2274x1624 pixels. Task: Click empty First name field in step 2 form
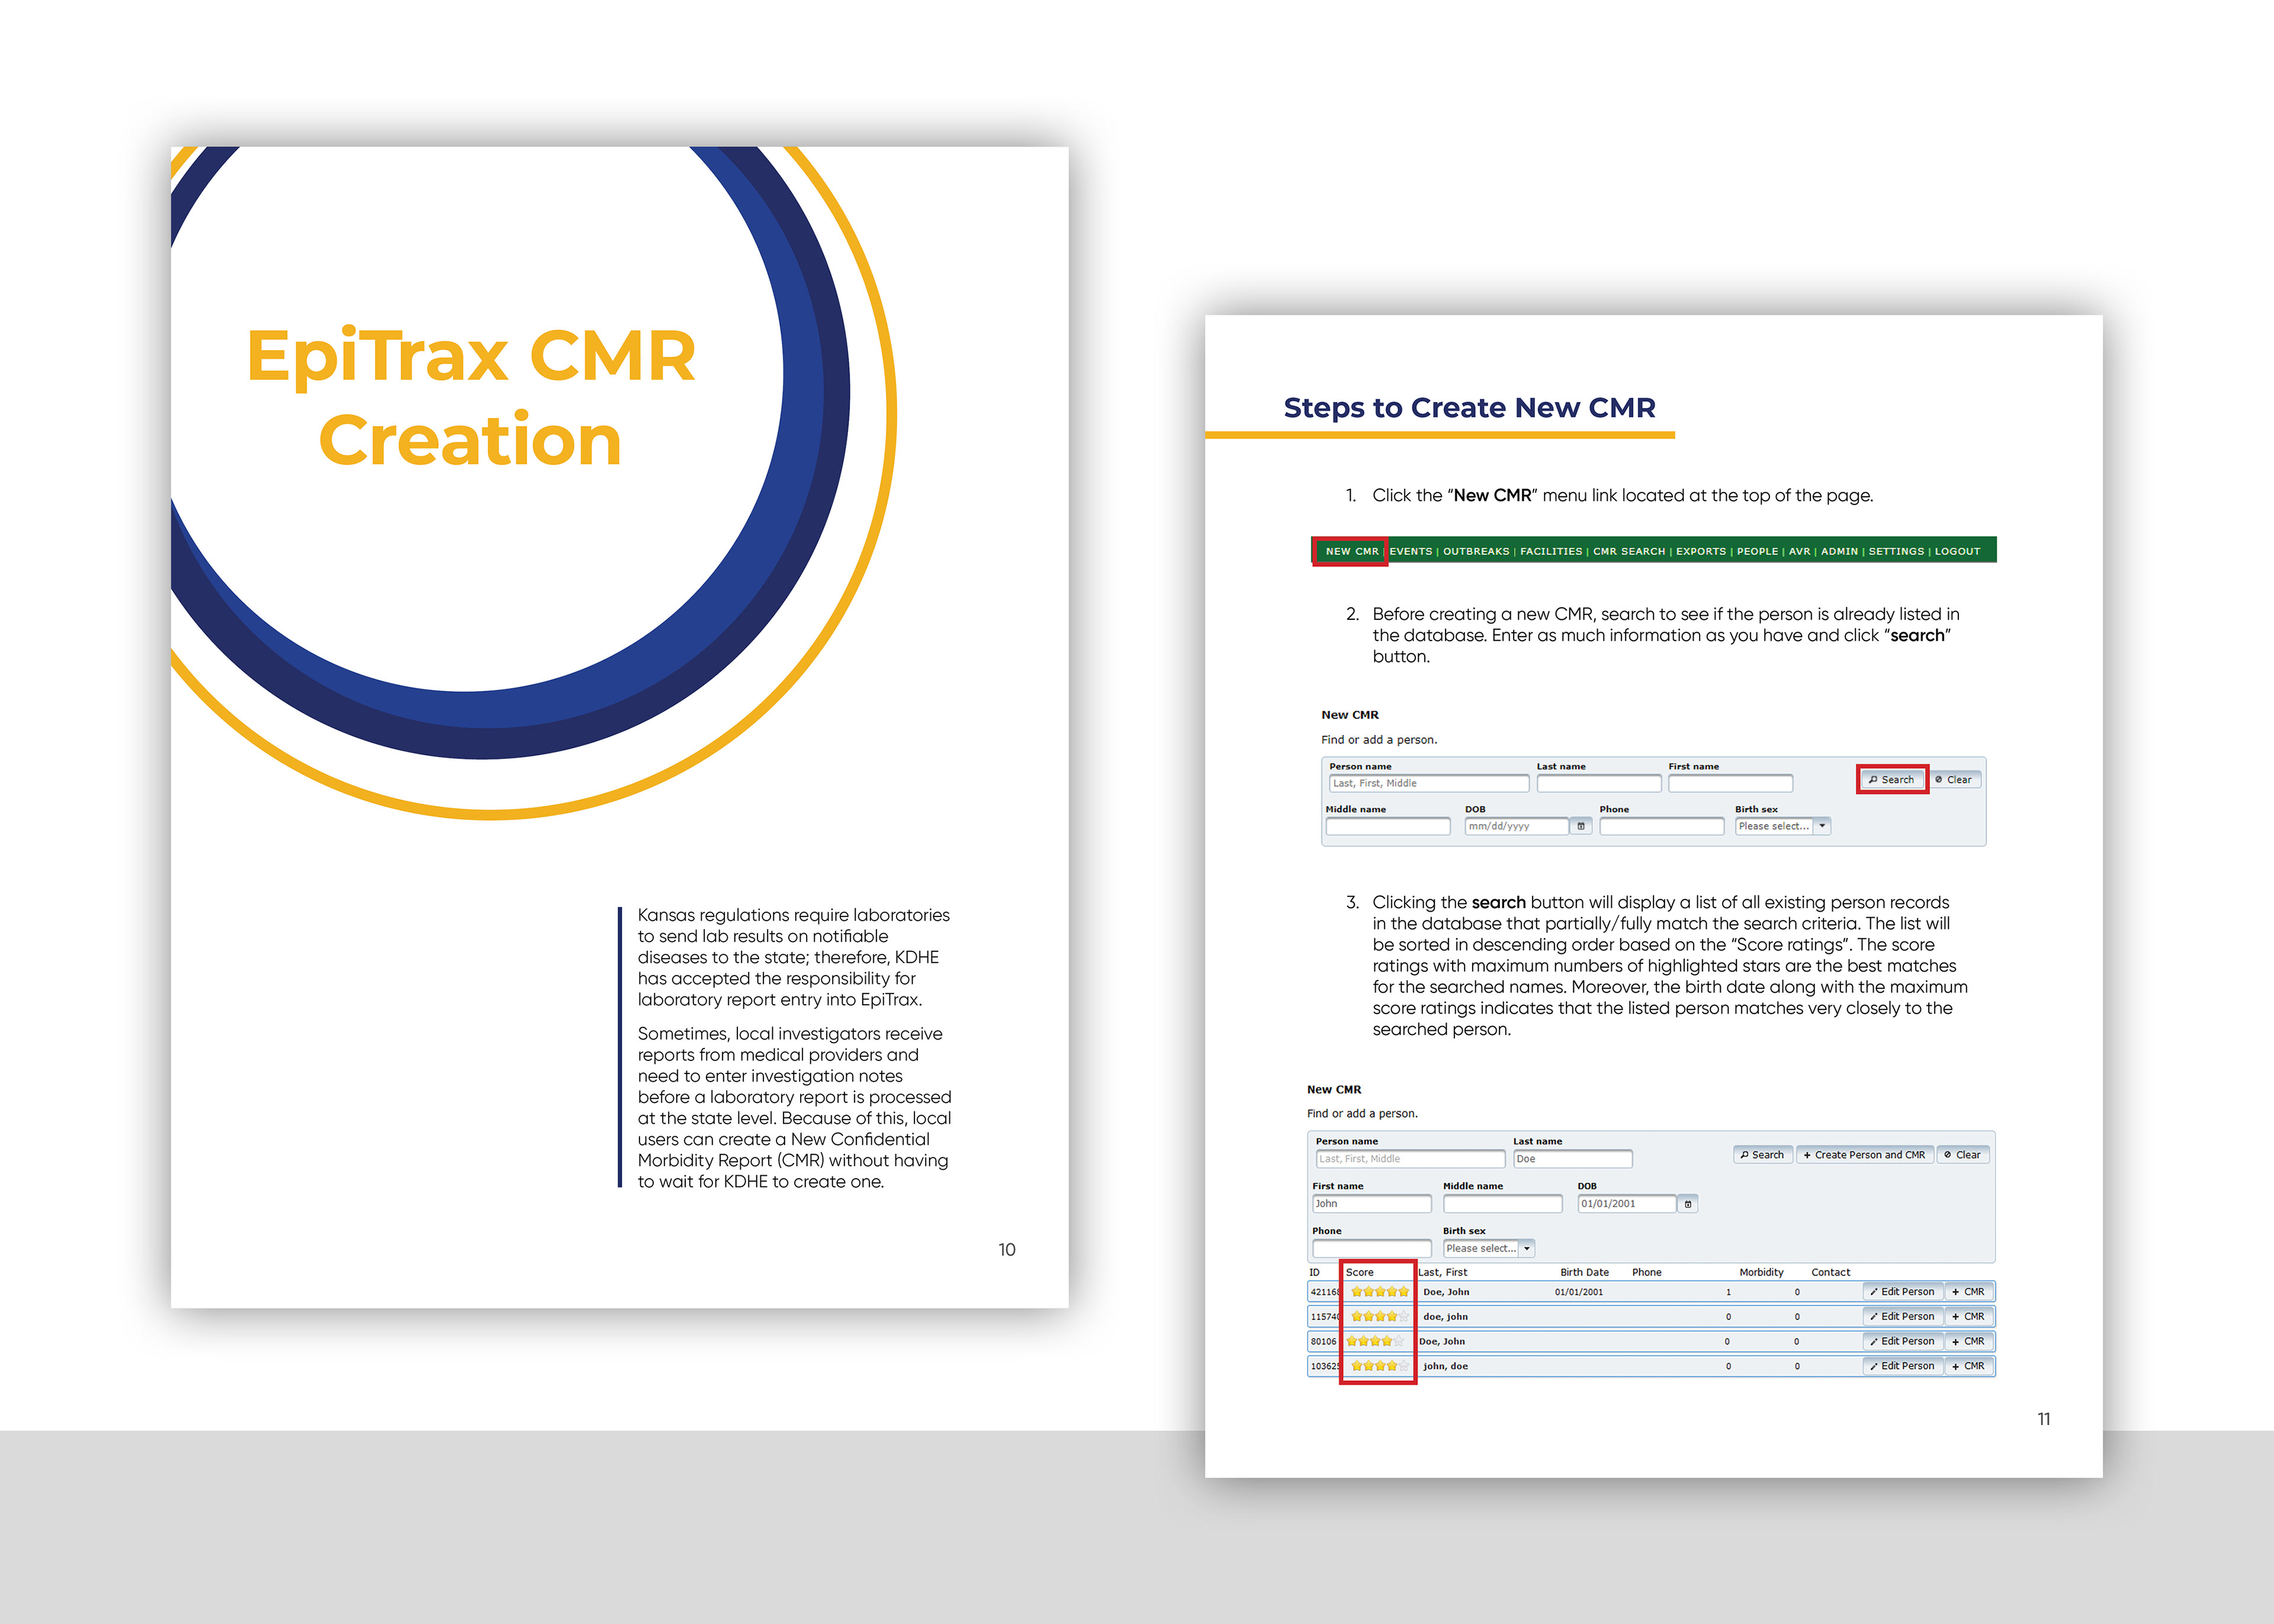1730,783
